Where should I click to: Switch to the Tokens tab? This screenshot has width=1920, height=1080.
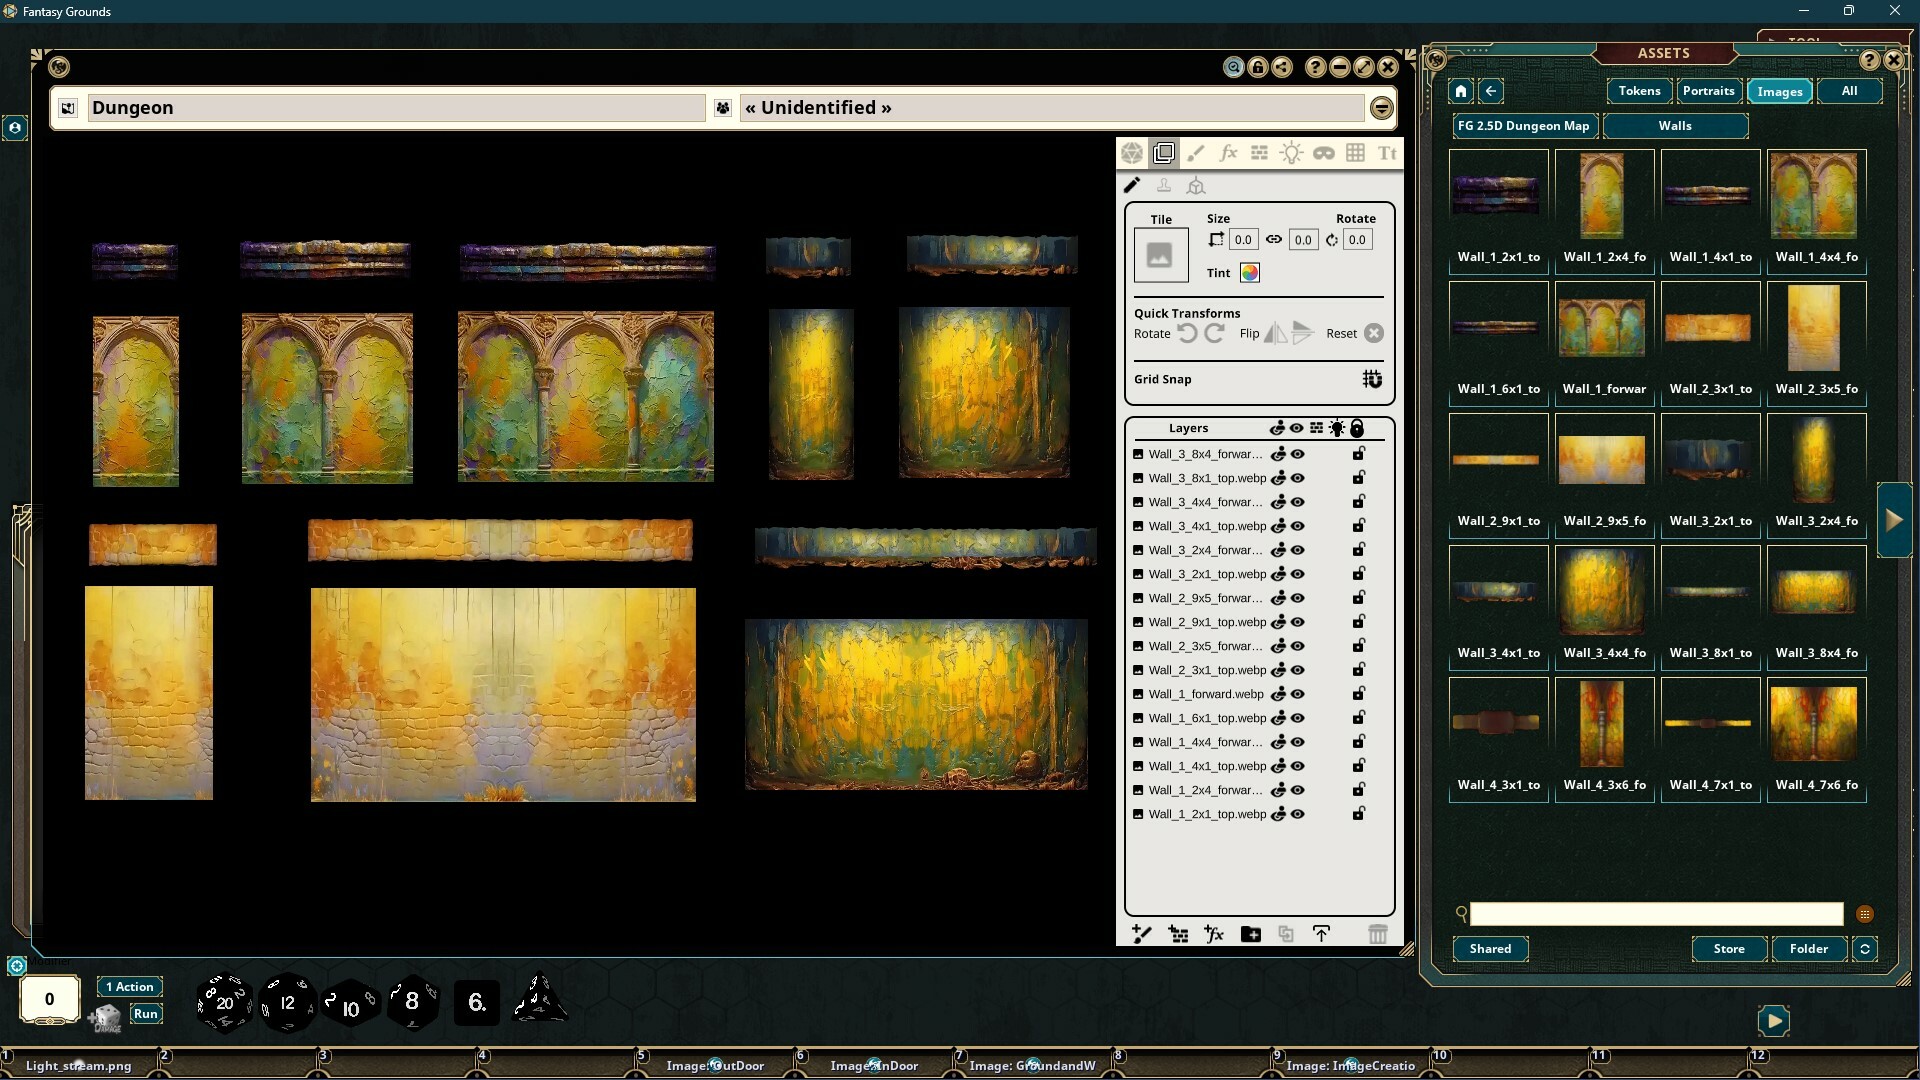(x=1638, y=91)
